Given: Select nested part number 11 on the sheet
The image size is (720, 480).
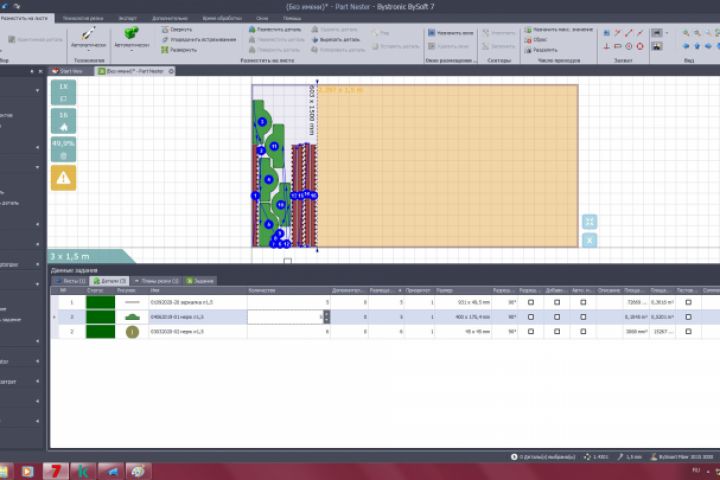Looking at the screenshot, I should point(274,146).
